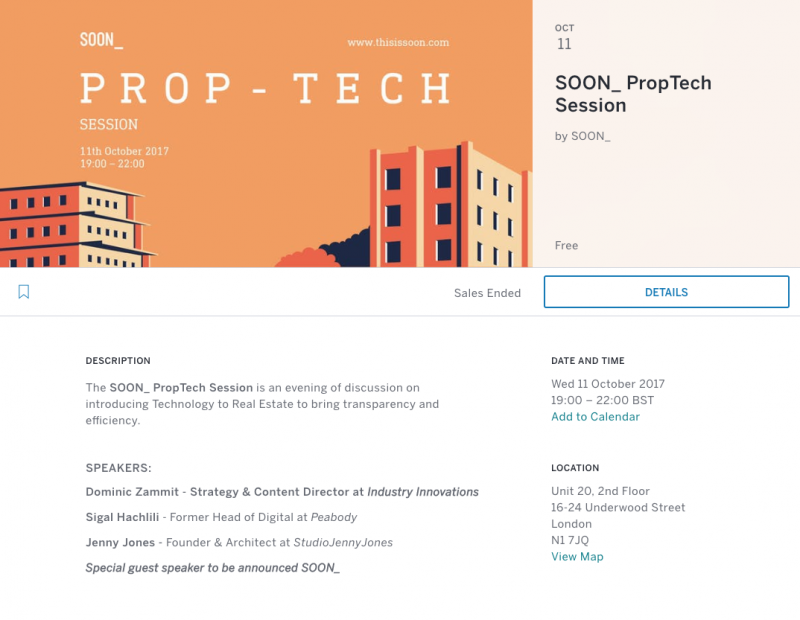Click the www.thisissoon.com link on the banner
800x620 pixels.
pyautogui.click(x=399, y=43)
